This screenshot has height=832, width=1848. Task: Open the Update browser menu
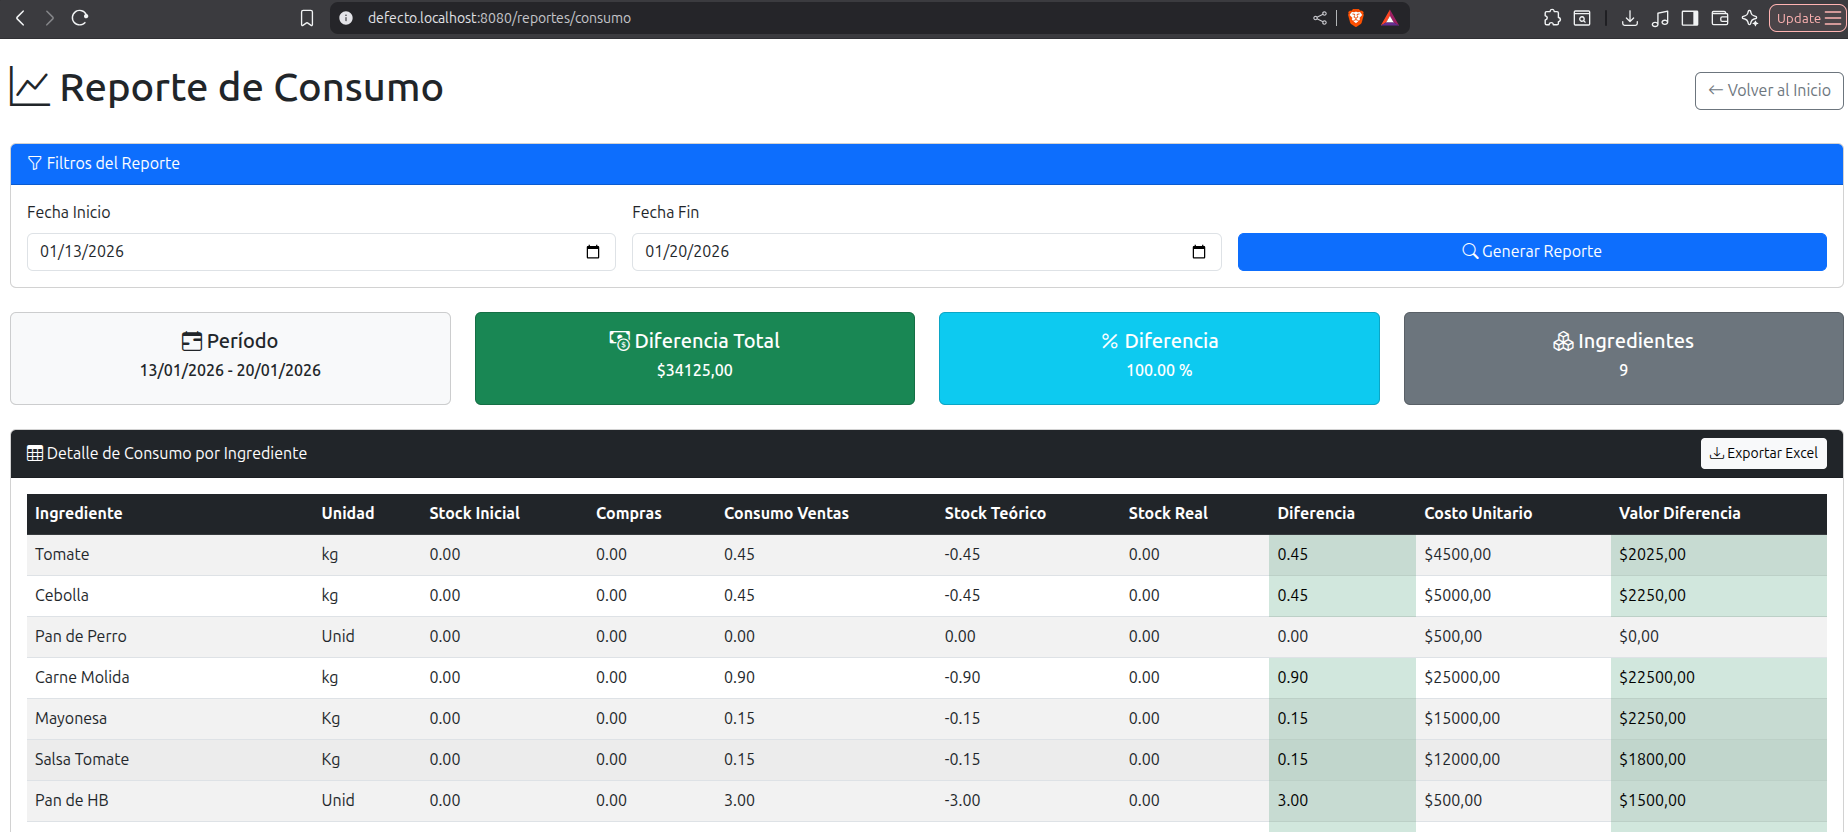[x=1807, y=18]
